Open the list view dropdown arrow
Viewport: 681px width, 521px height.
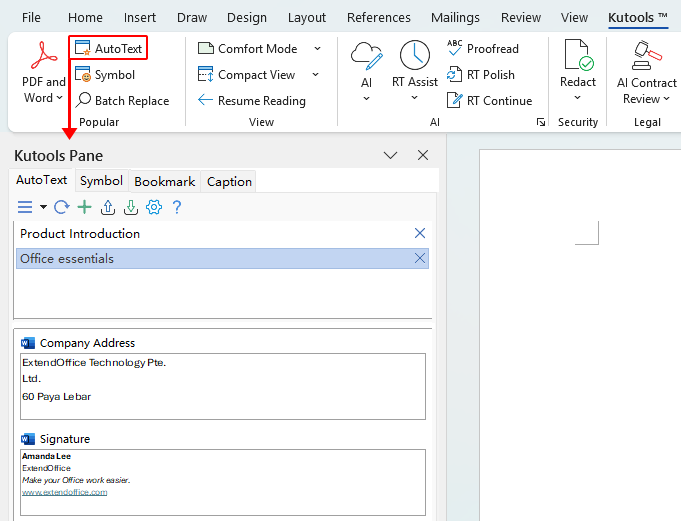tap(43, 207)
